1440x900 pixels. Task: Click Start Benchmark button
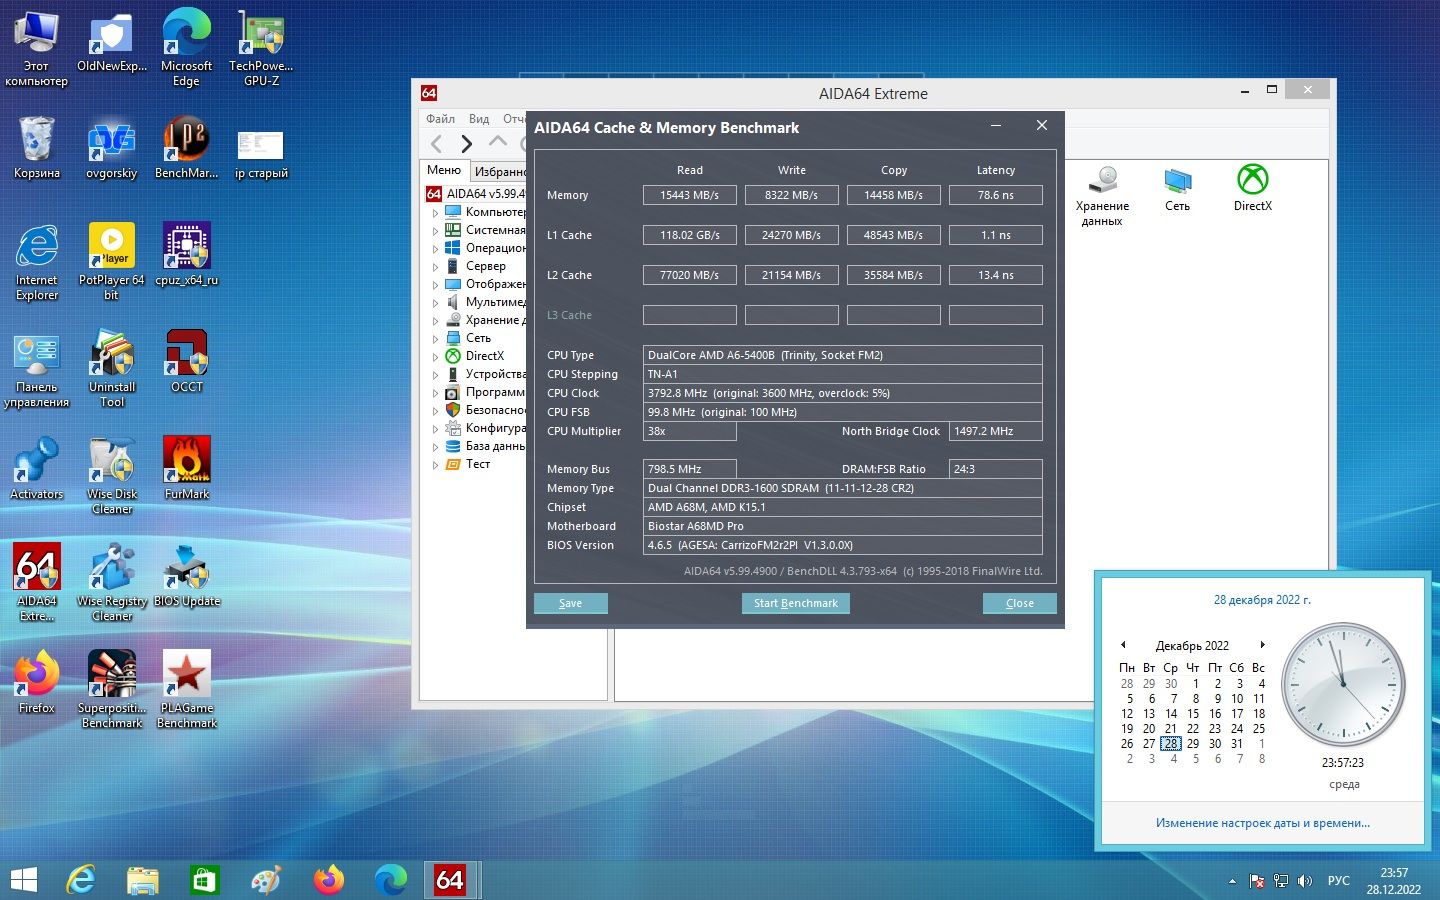point(796,603)
